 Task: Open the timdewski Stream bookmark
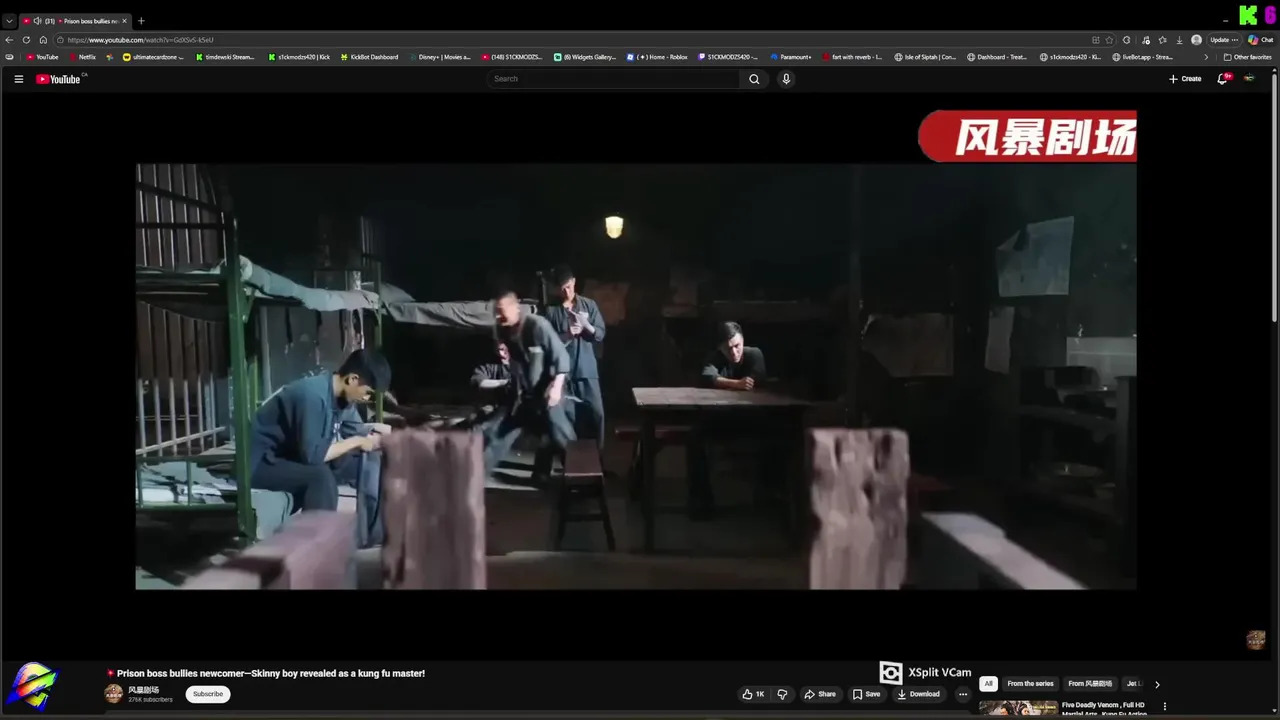point(225,57)
